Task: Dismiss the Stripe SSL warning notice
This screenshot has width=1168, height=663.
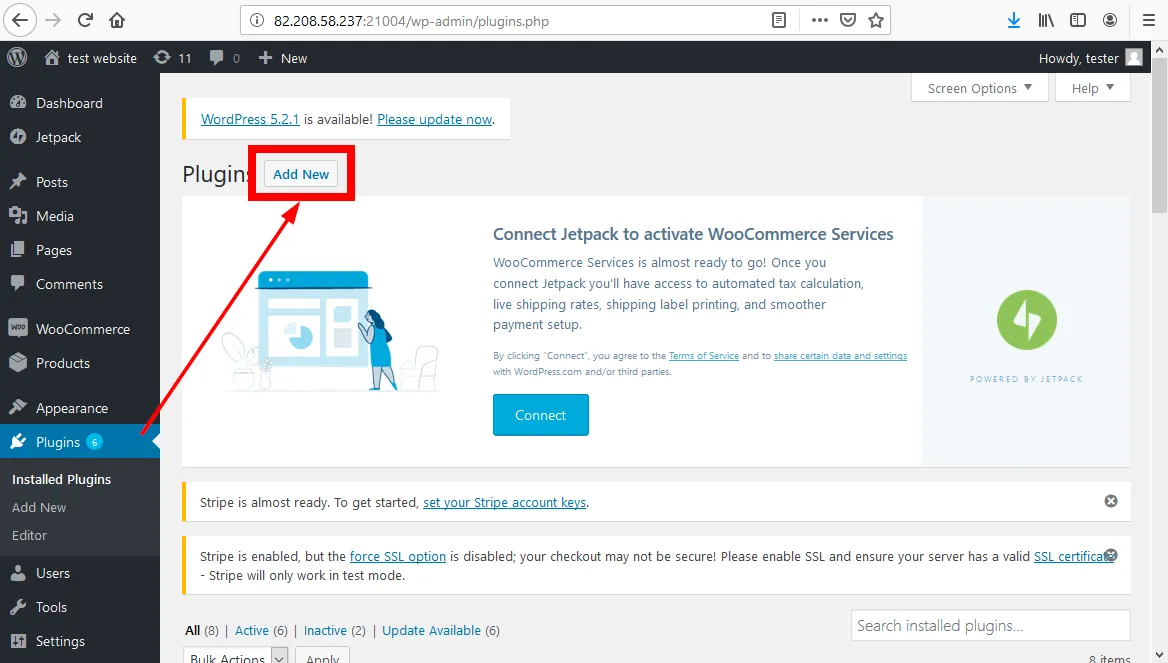Action: pos(1111,555)
